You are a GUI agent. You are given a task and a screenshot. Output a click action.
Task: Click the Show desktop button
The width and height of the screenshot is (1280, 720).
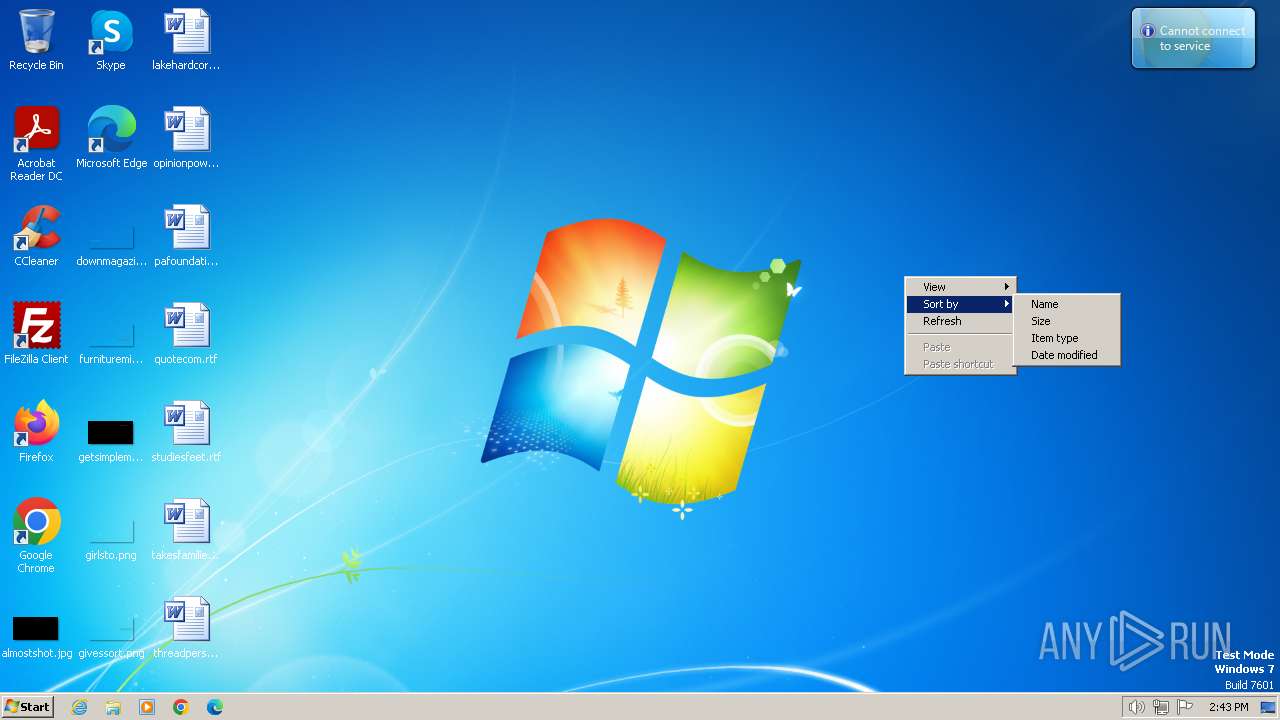coord(1268,707)
